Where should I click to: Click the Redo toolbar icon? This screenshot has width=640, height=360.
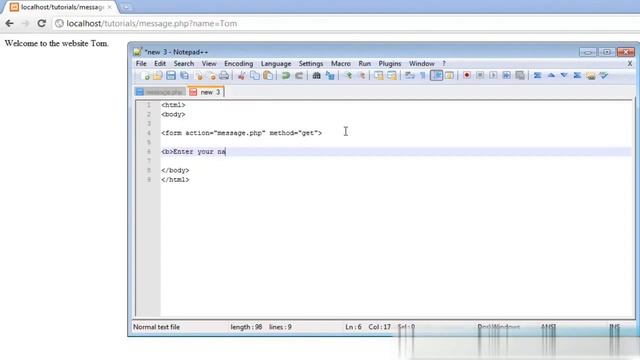(299, 76)
